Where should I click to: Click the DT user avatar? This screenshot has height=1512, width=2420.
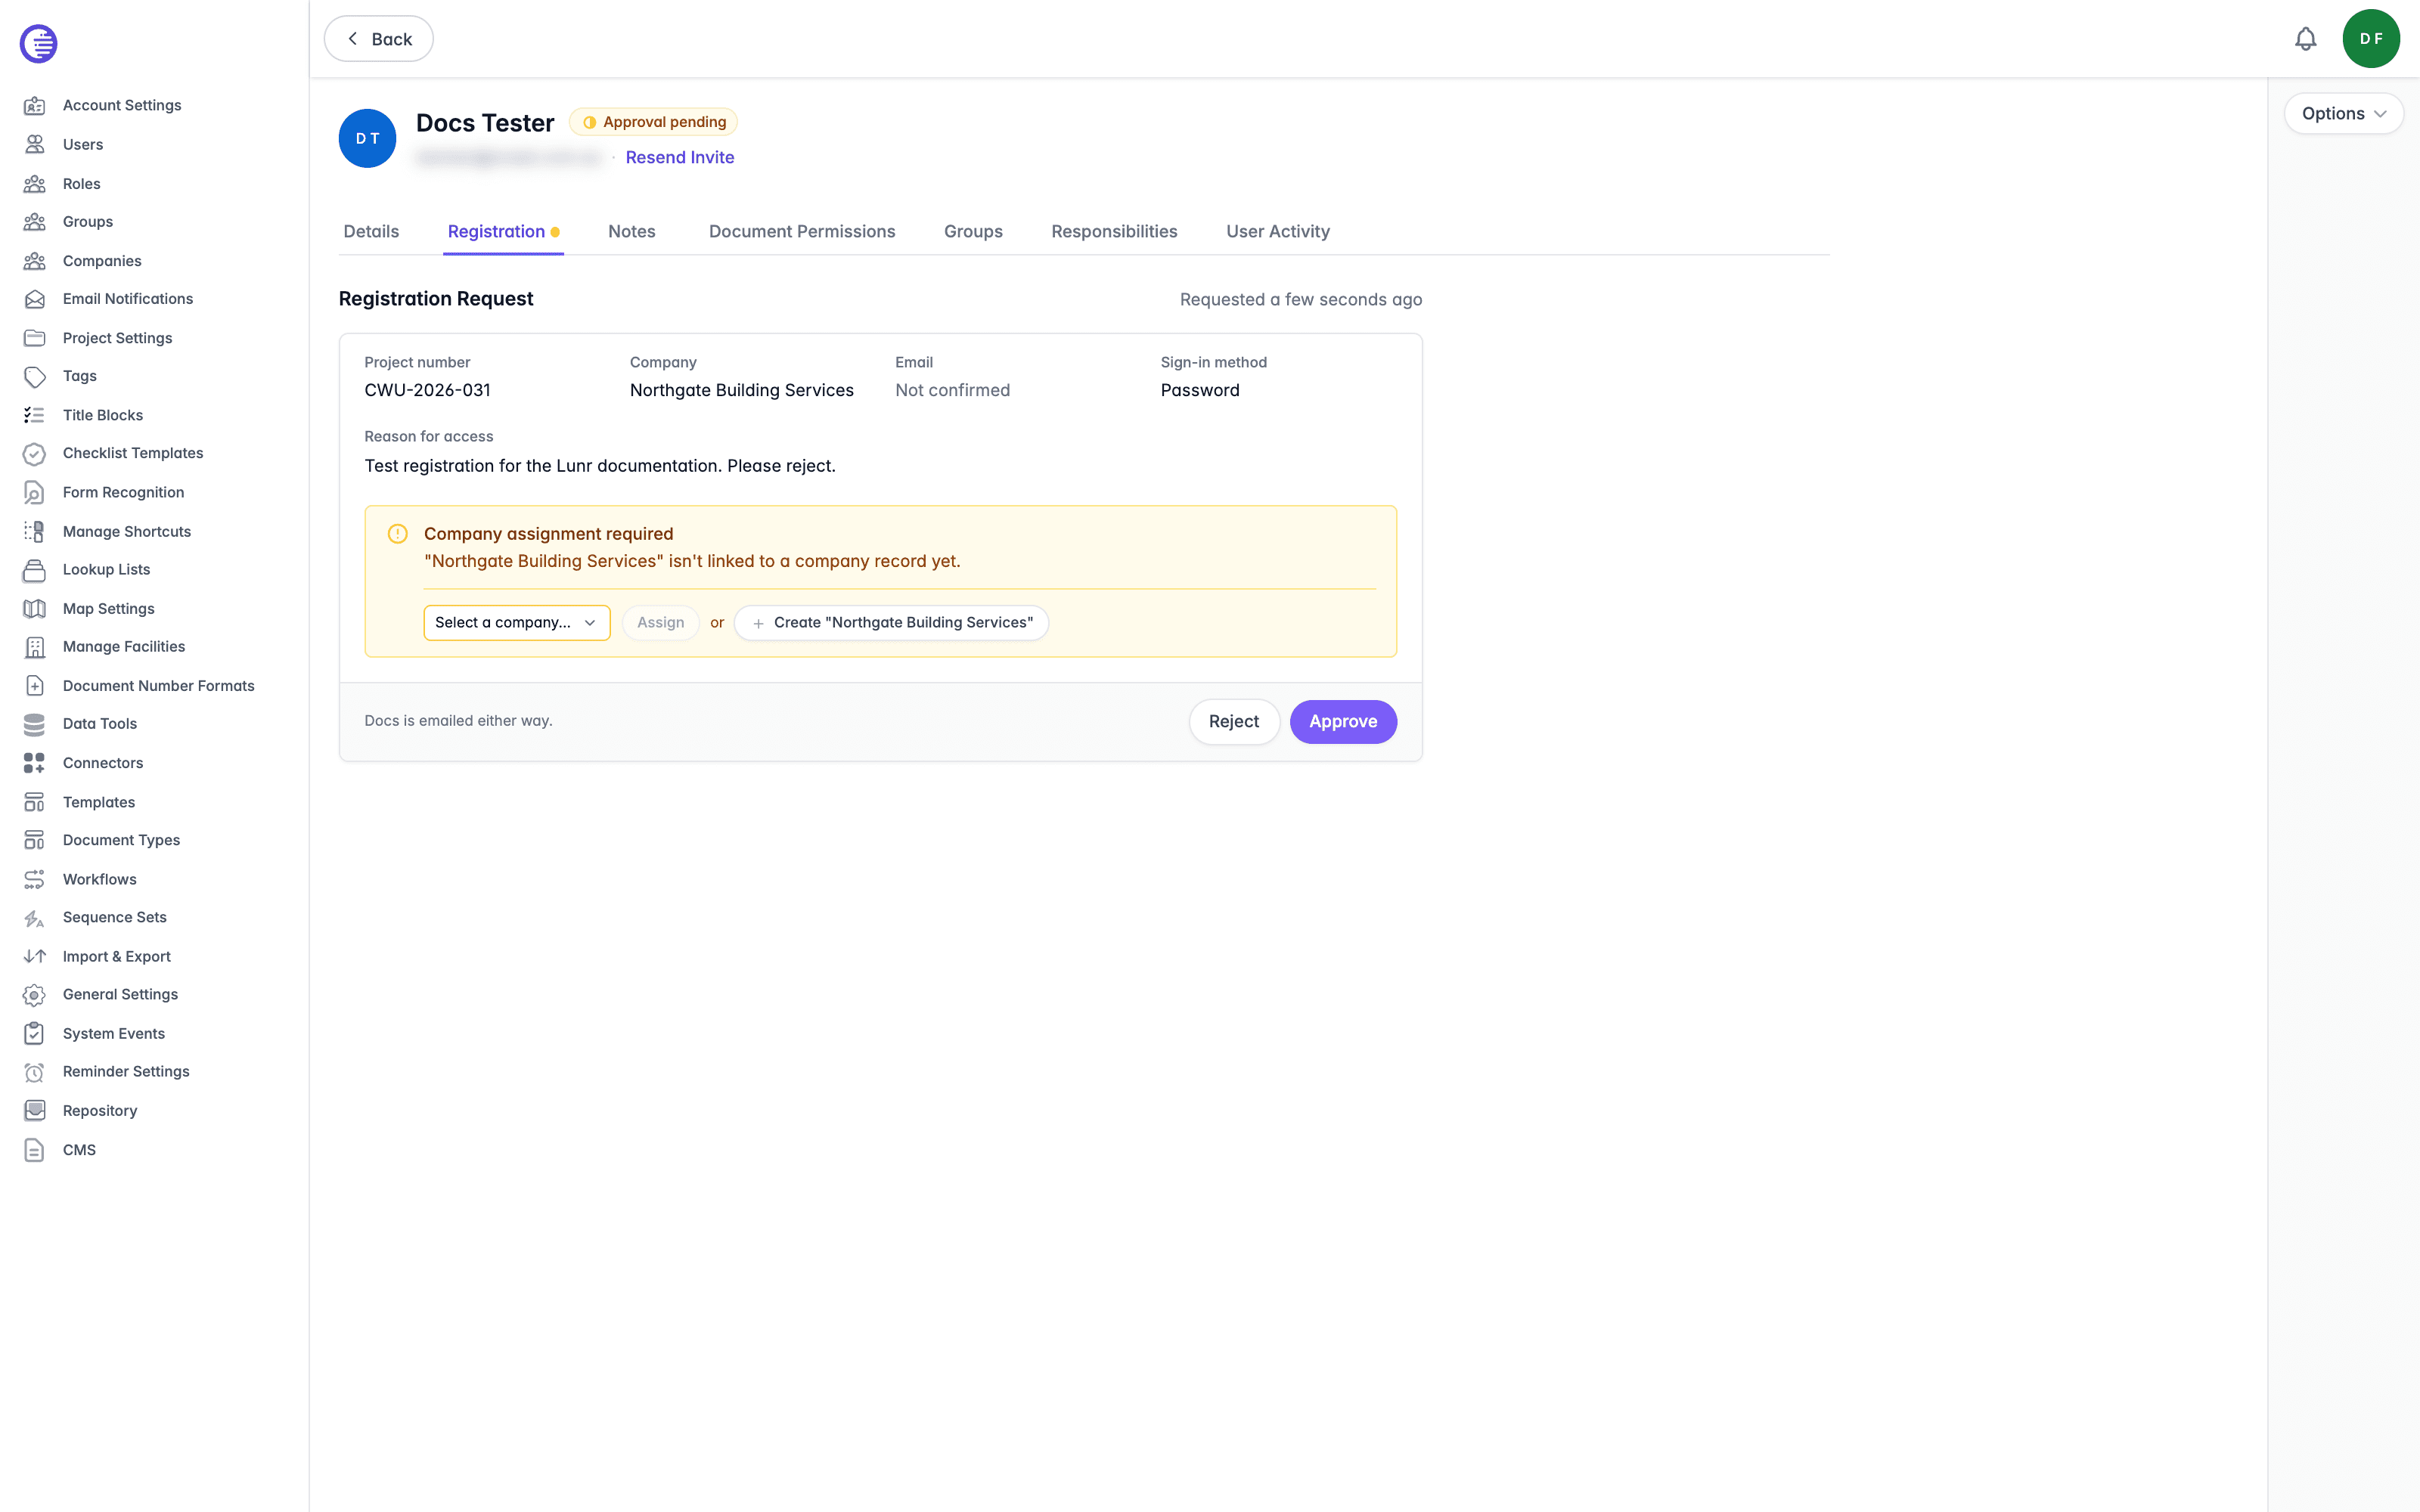click(x=367, y=138)
